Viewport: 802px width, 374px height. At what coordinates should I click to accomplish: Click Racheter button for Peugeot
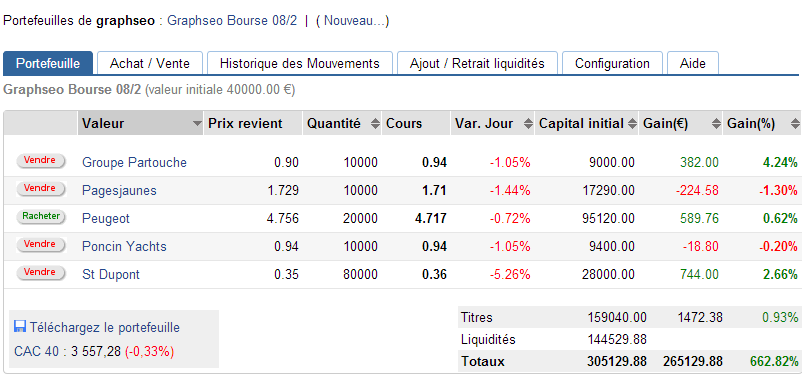coord(41,217)
